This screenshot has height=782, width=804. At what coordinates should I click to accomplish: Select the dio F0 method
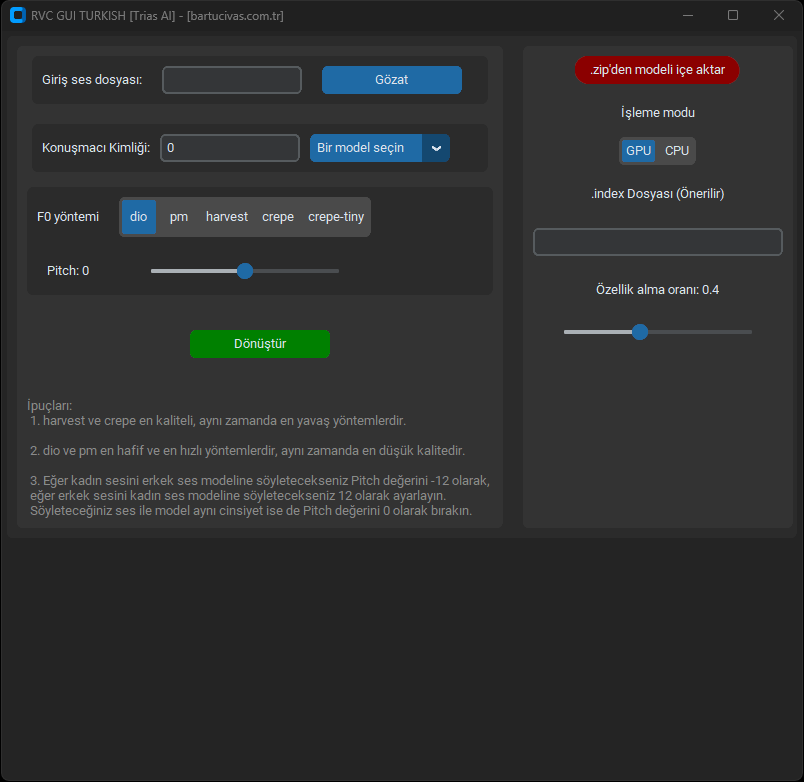[x=139, y=217]
